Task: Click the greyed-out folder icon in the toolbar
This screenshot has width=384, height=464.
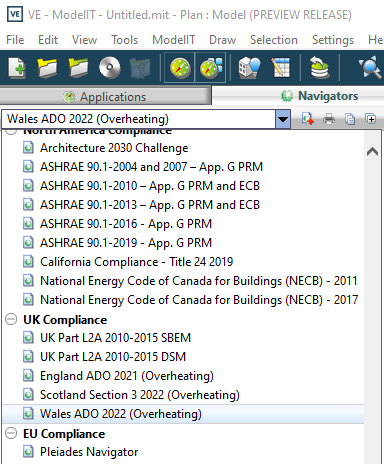Action: pos(140,68)
